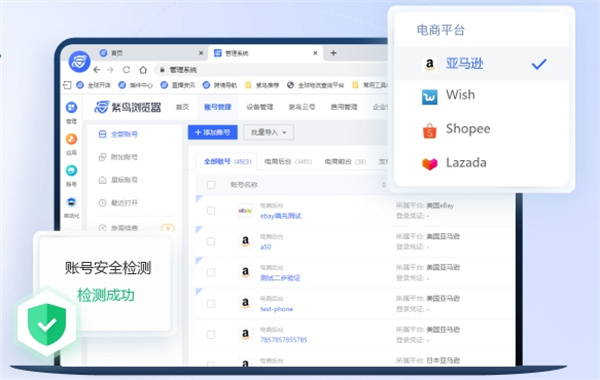
Task: Toggle the select-all checkbox in the table header
Action: pos(211,185)
